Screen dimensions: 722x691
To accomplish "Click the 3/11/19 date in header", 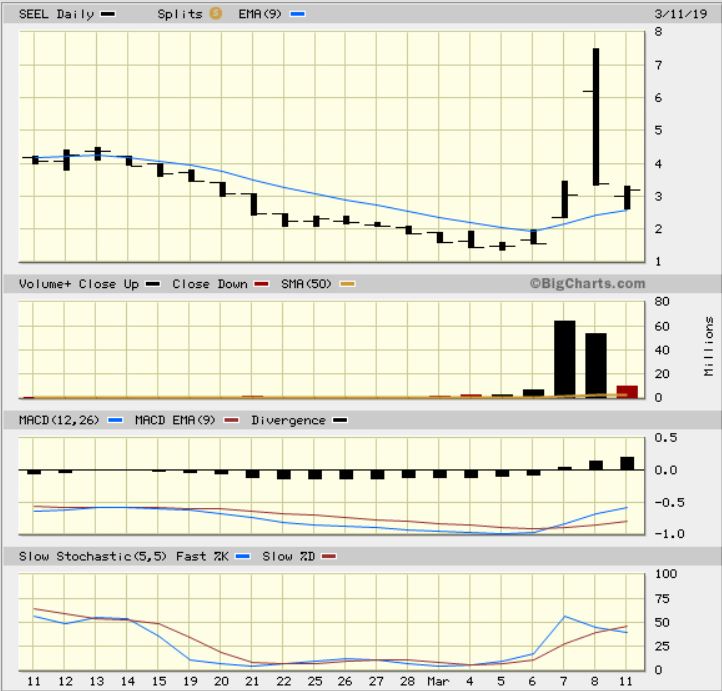I will point(683,14).
